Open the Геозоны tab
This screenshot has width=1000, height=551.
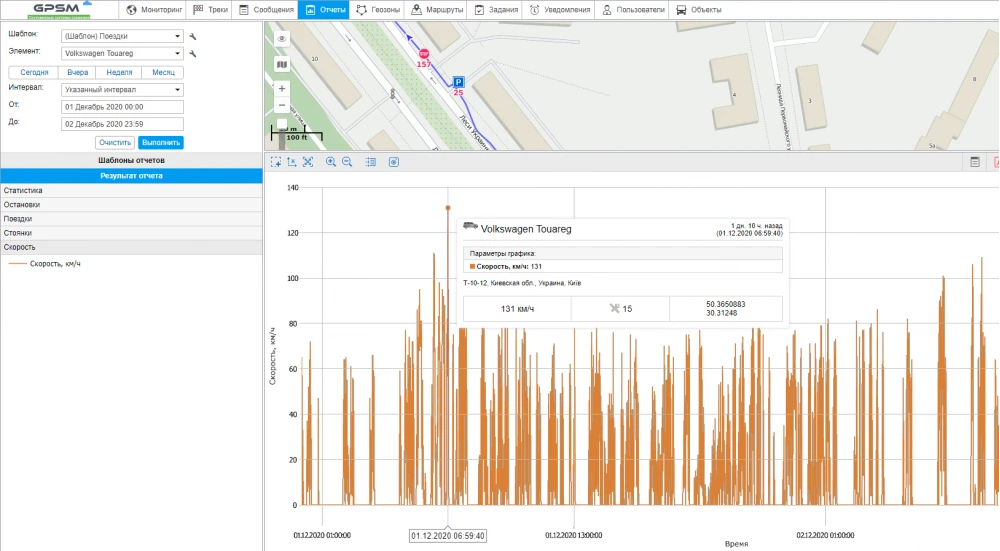click(379, 10)
